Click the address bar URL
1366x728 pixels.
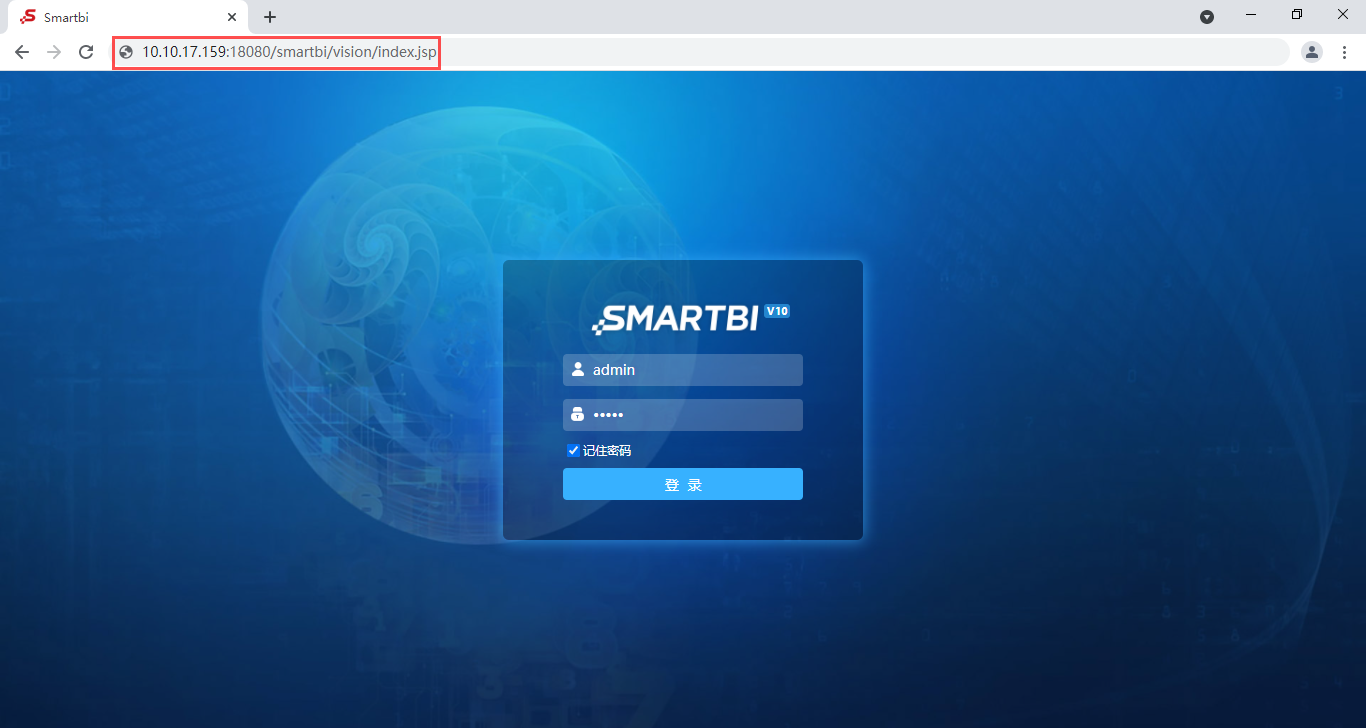[x=289, y=52]
